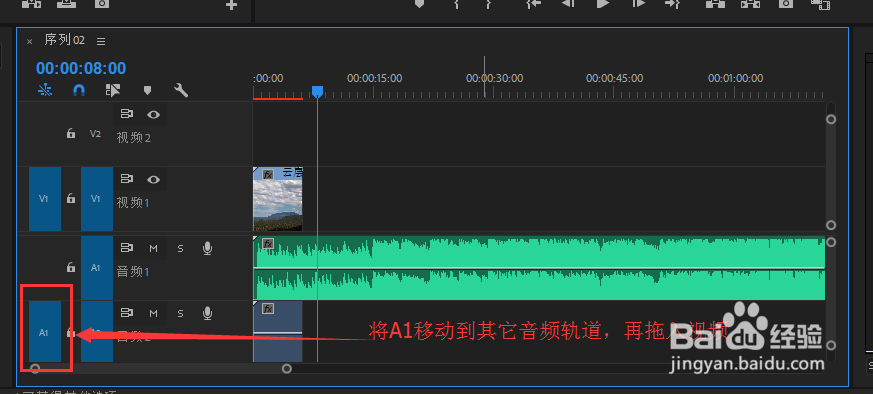Toggle lock on track 视频2
The width and height of the screenshot is (873, 394).
(x=71, y=134)
